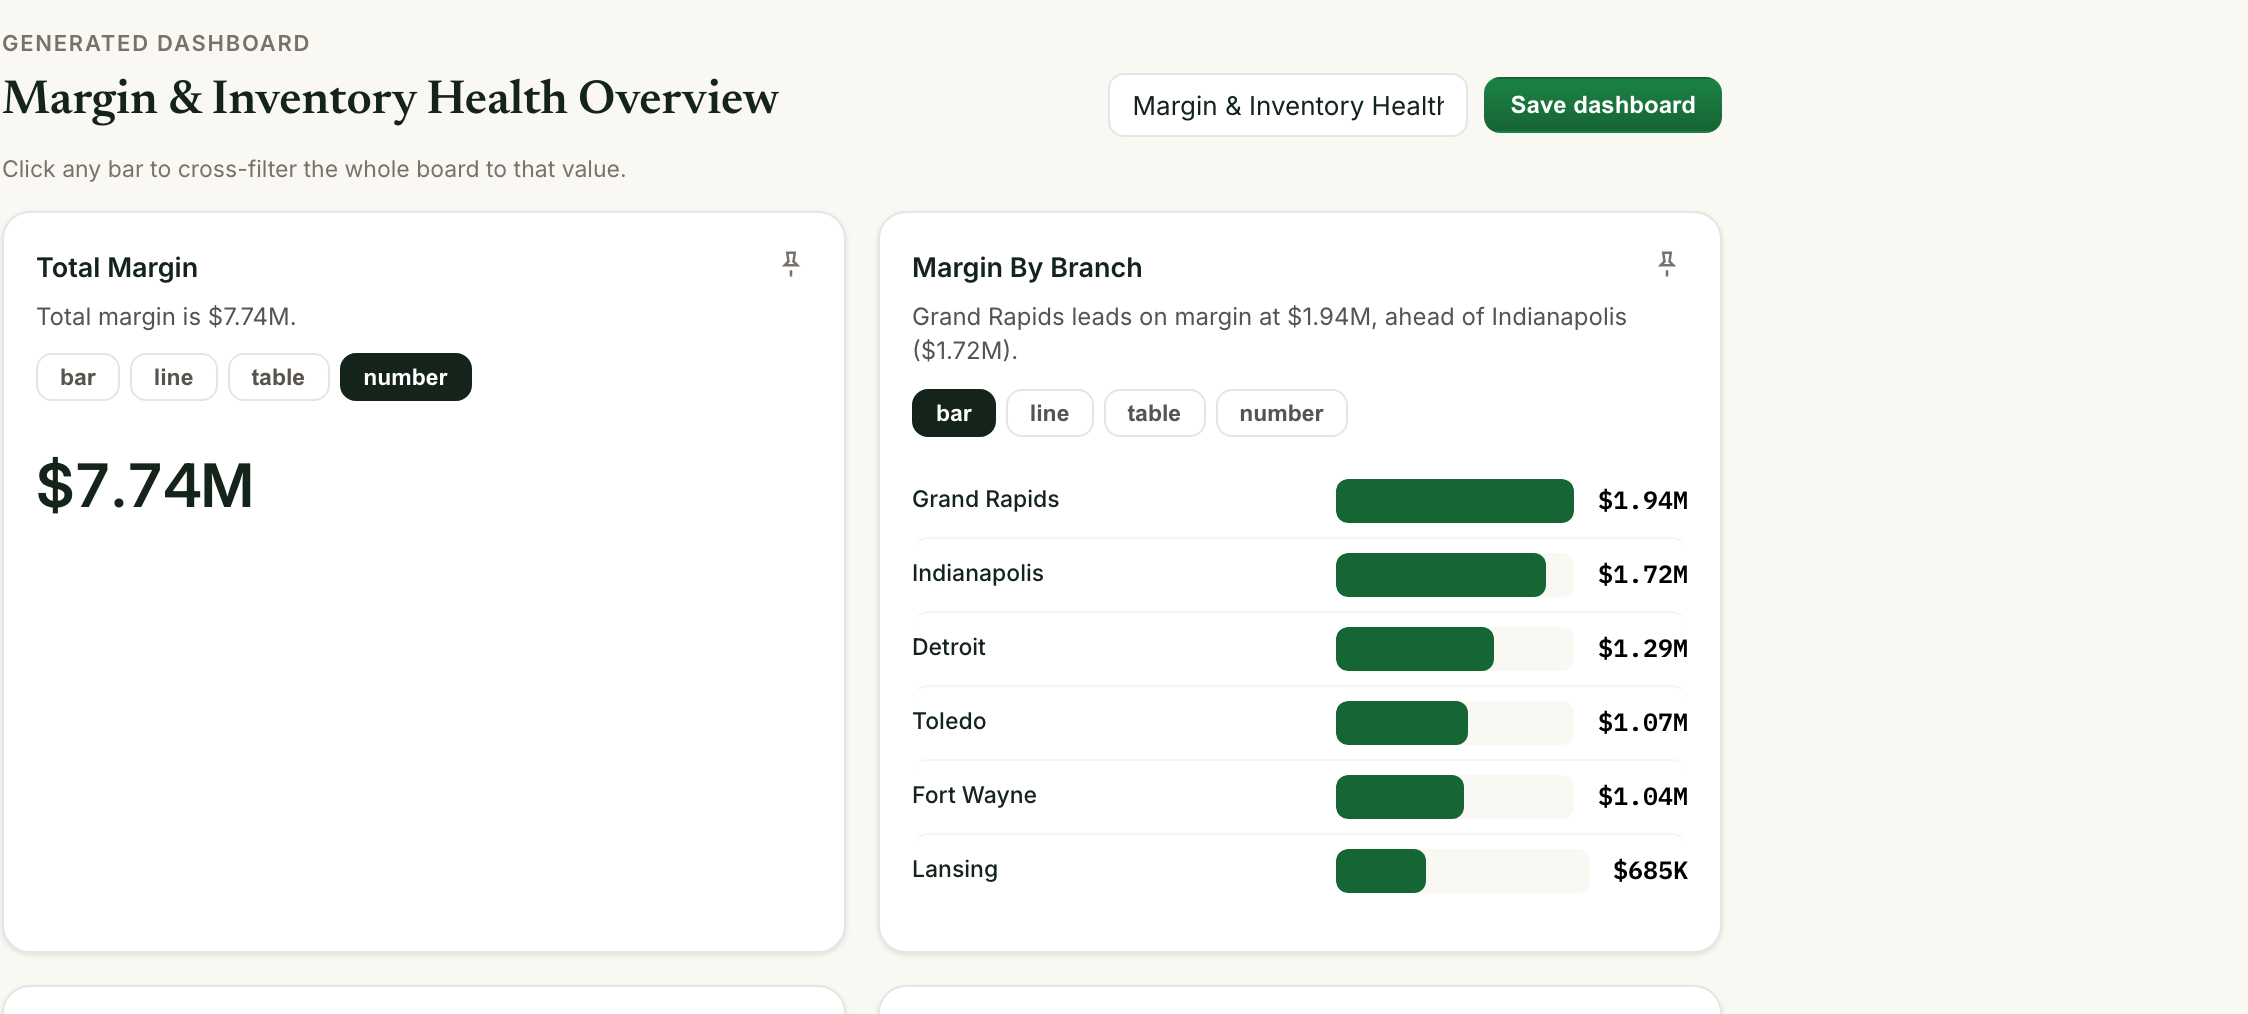The height and width of the screenshot is (1014, 2248).
Task: Click the Fort Wayne branch label
Action: point(975,795)
